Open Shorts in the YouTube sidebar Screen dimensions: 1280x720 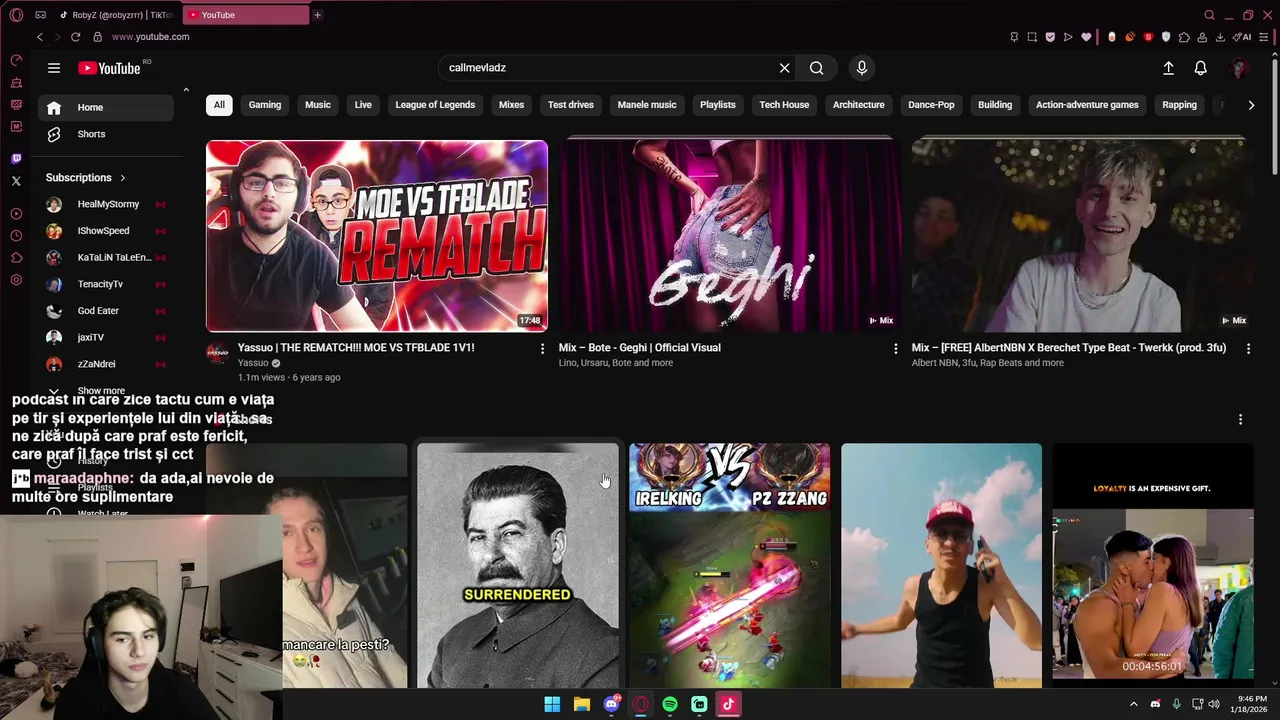coord(106,134)
